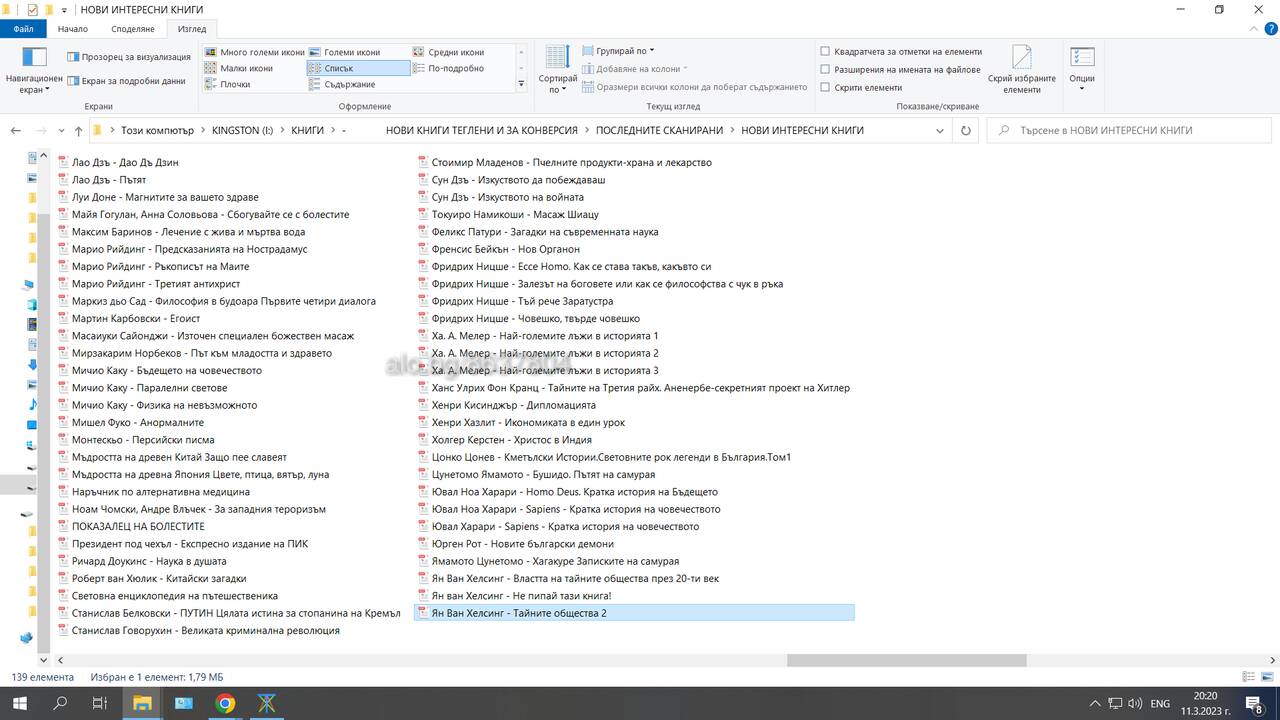Open Task View on the taskbar
The height and width of the screenshot is (720, 1280).
99,703
